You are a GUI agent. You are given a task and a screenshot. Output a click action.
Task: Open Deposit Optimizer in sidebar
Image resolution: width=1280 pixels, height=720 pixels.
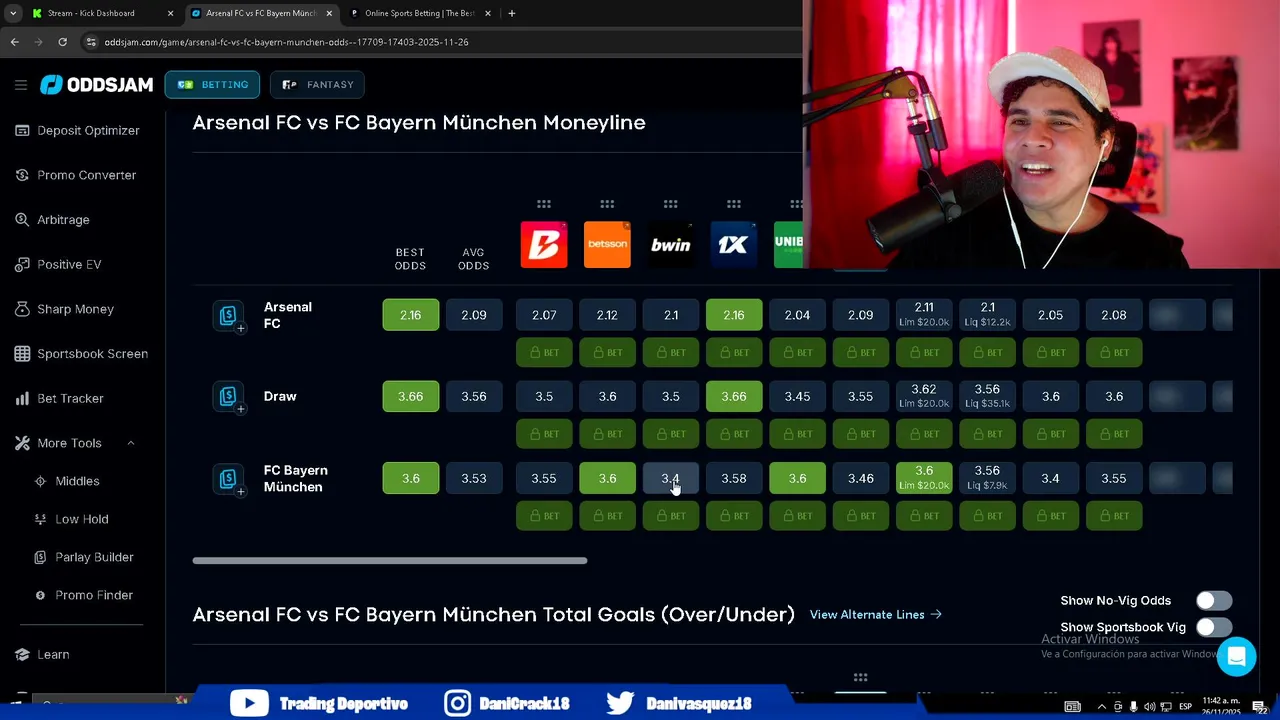[77, 130]
